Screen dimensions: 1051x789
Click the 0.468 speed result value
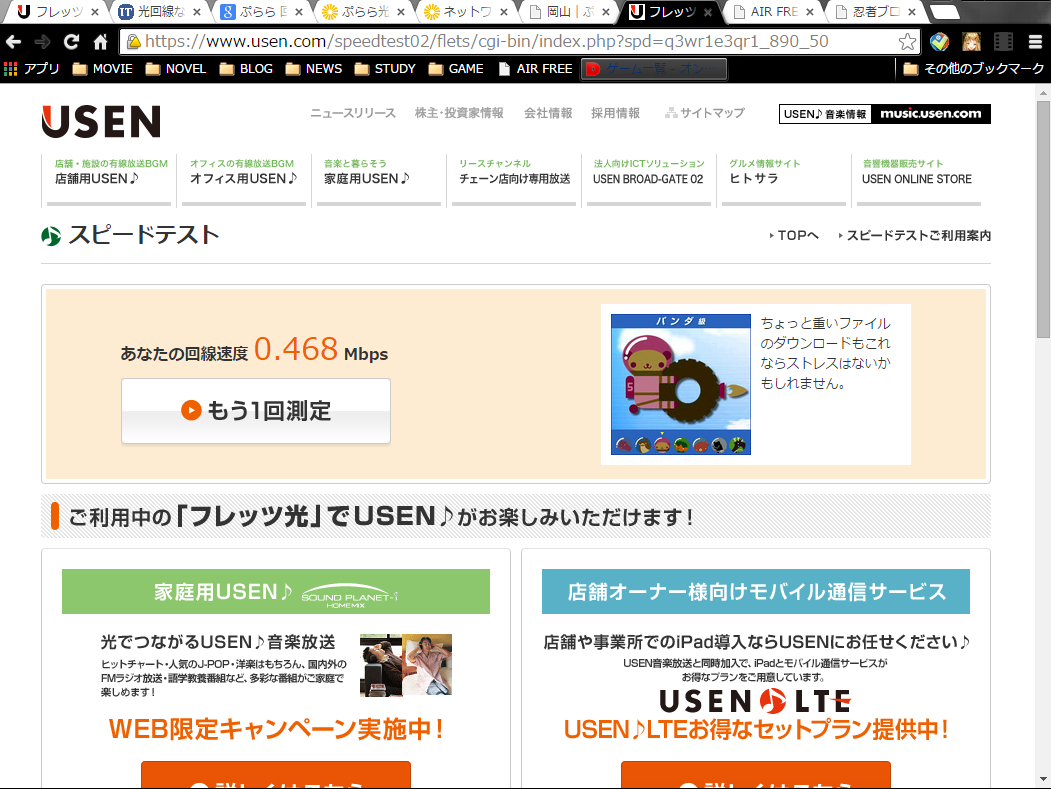coord(296,349)
